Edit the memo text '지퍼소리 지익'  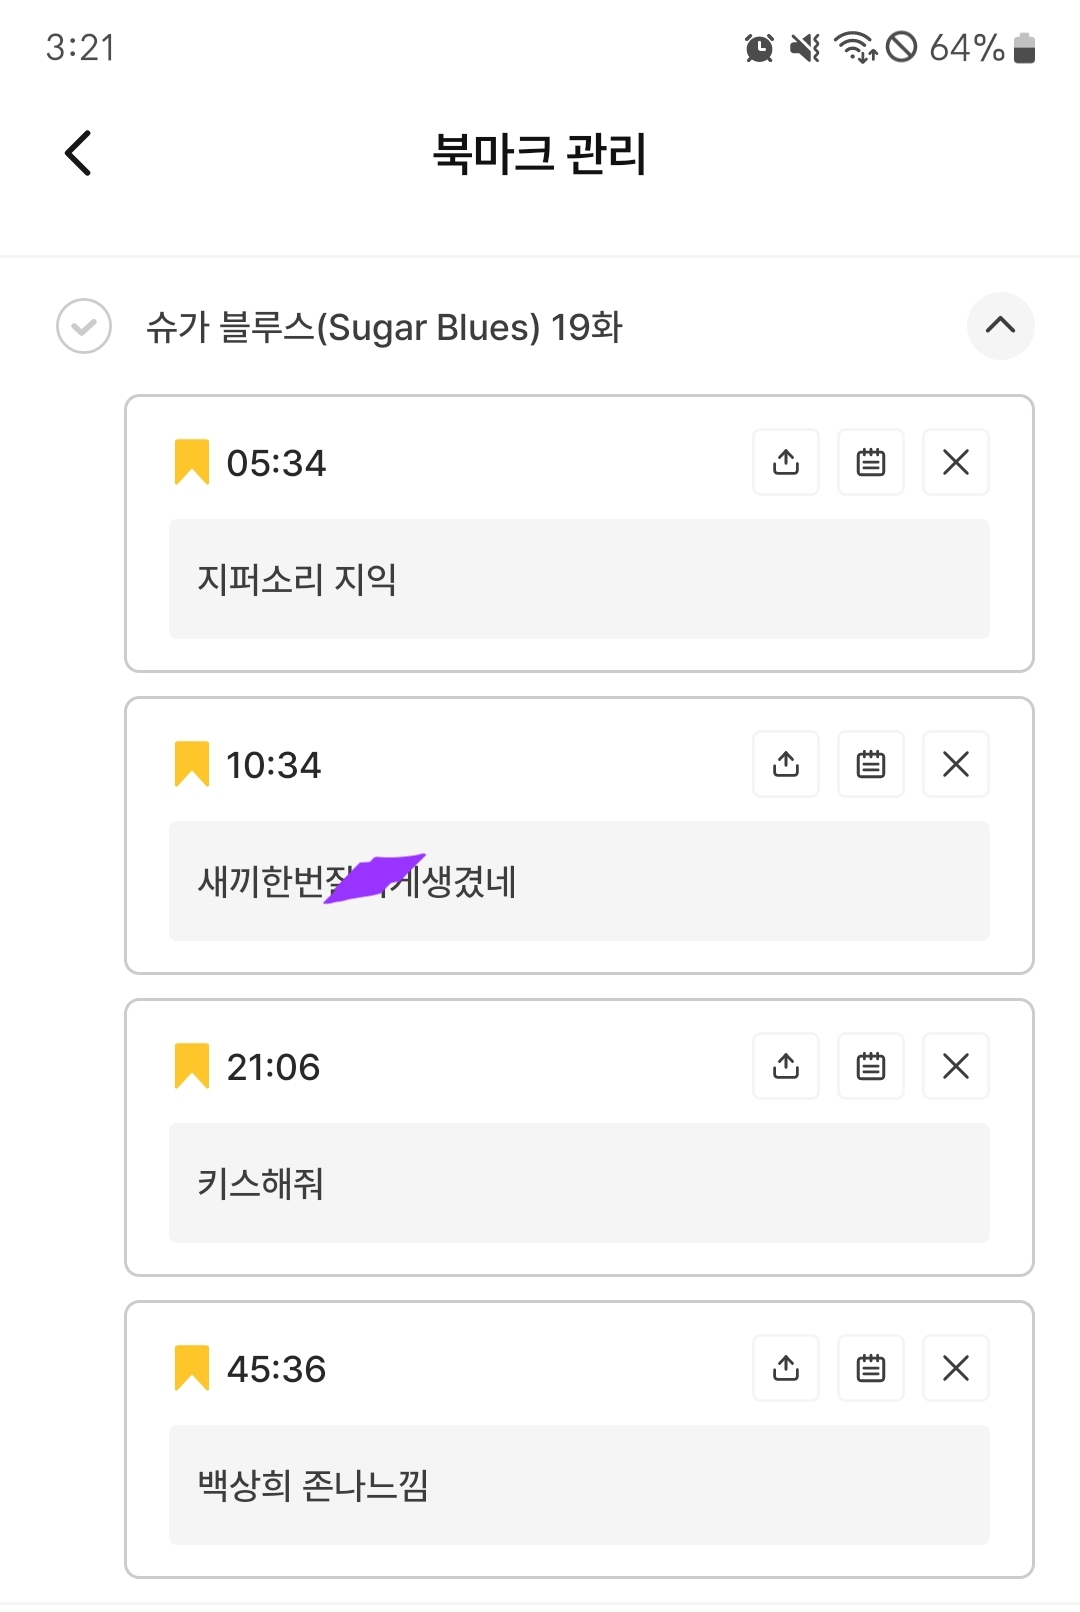click(x=579, y=579)
